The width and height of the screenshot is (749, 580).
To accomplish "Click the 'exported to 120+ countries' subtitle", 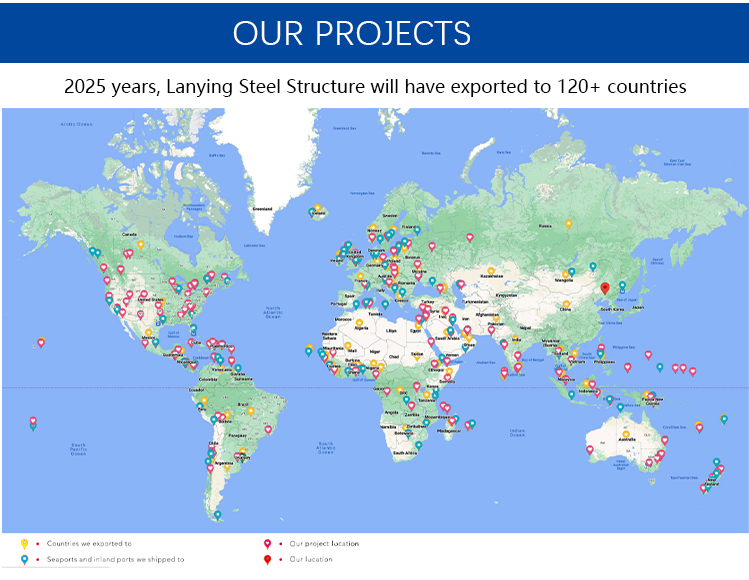I will (x=568, y=86).
